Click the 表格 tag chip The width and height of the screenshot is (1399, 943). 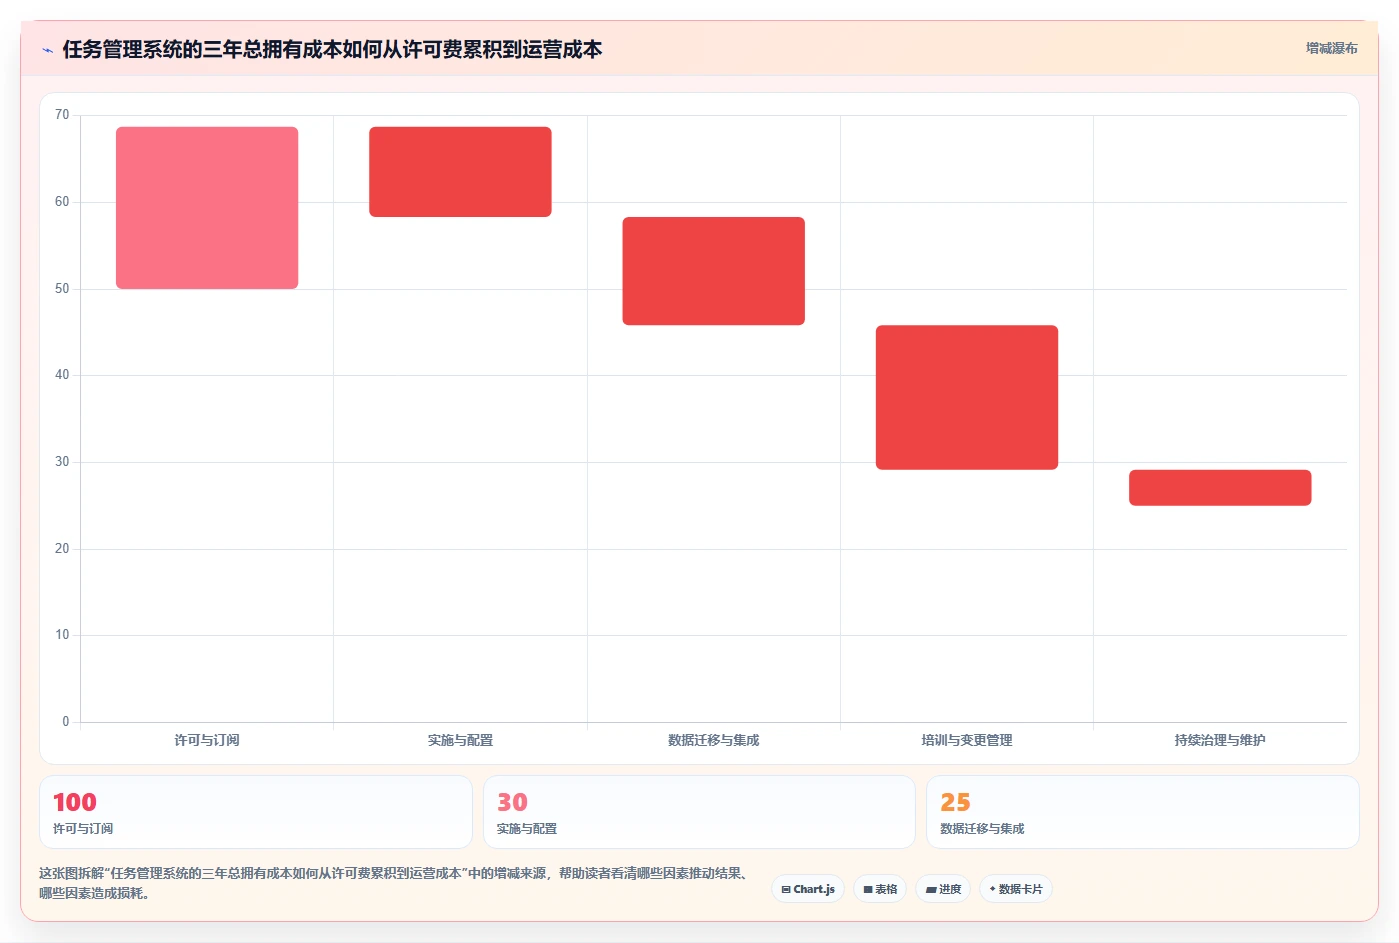pos(880,889)
